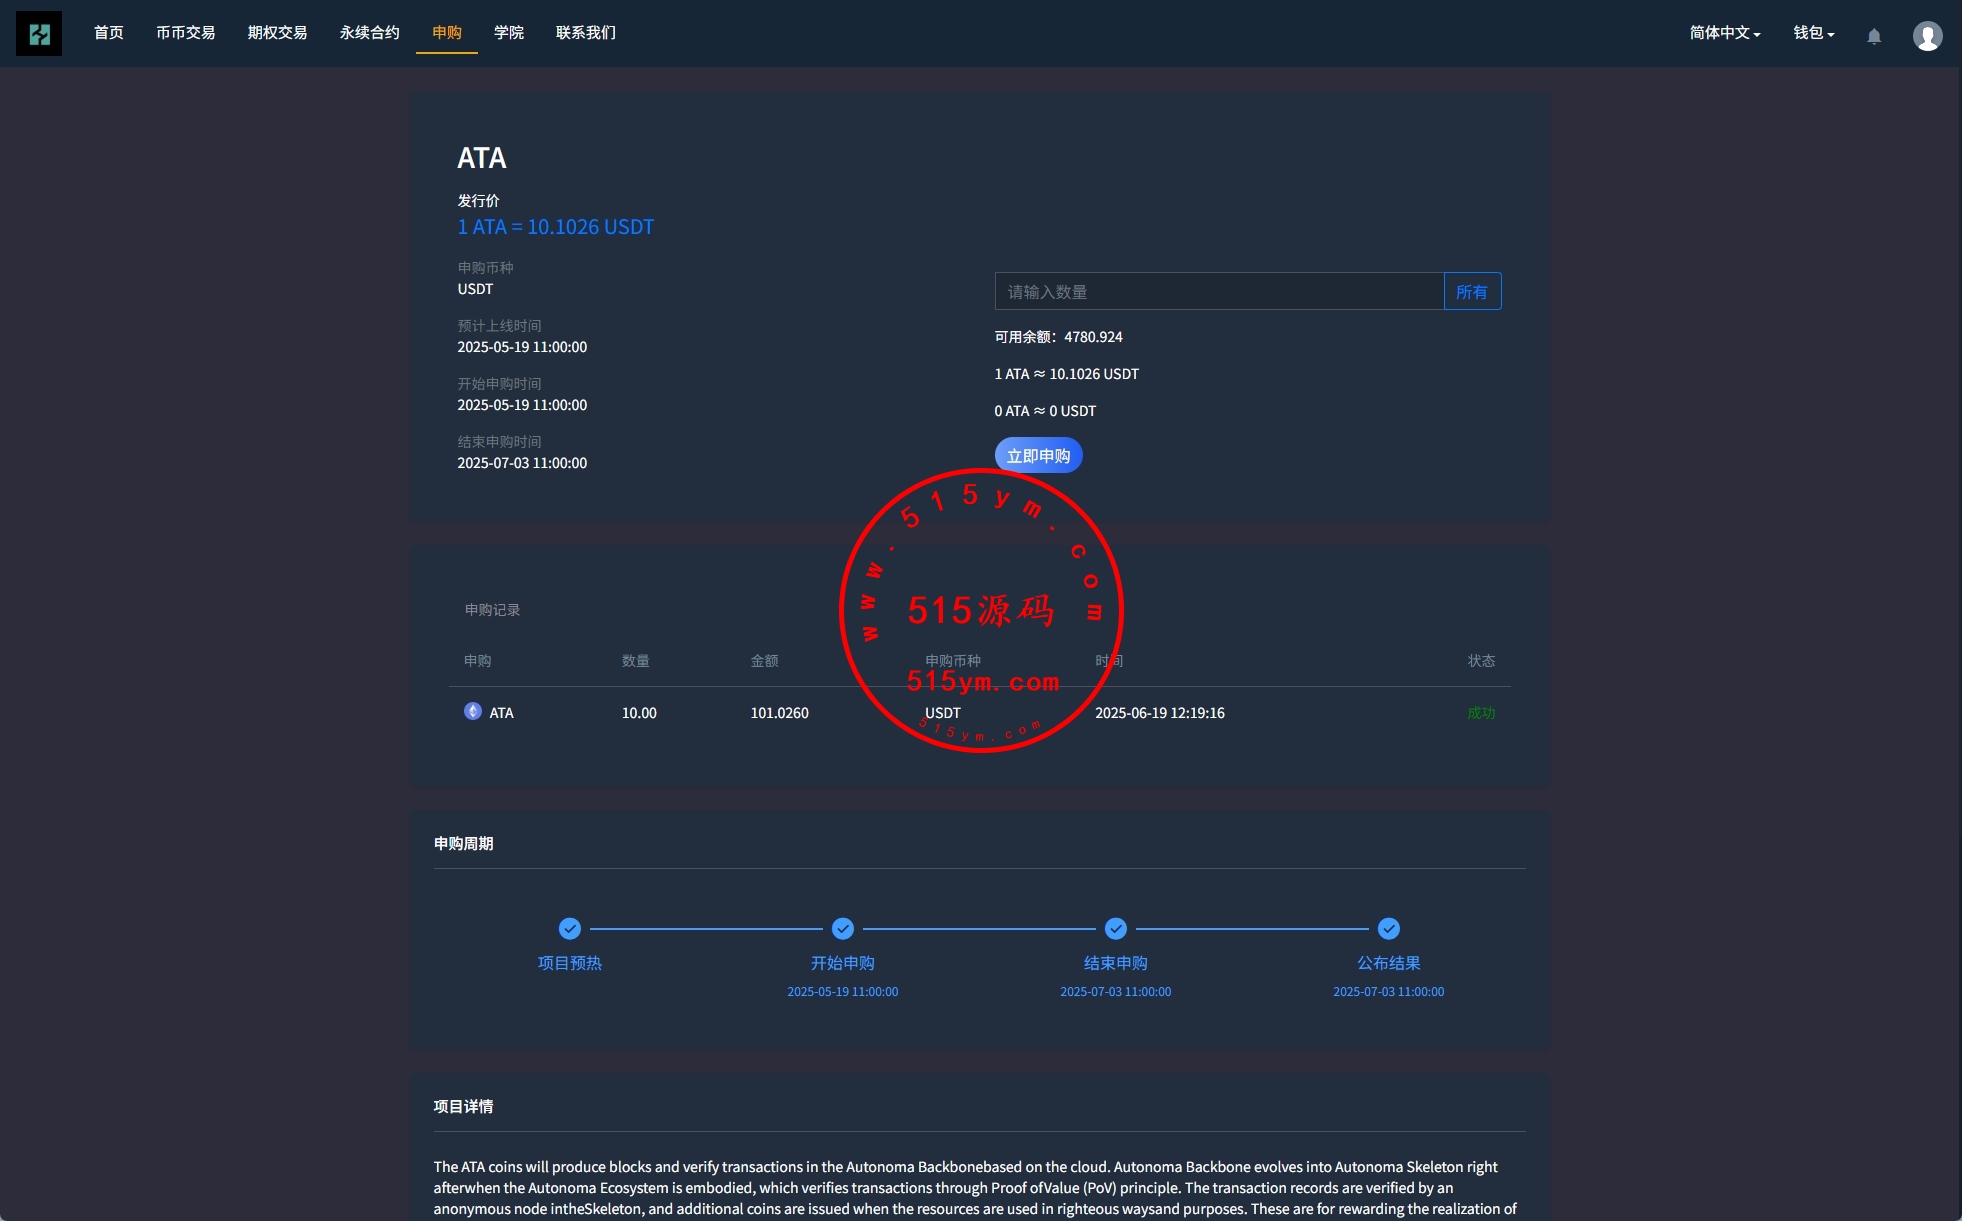Click the 开始申购 checkmark step icon

pyautogui.click(x=843, y=929)
